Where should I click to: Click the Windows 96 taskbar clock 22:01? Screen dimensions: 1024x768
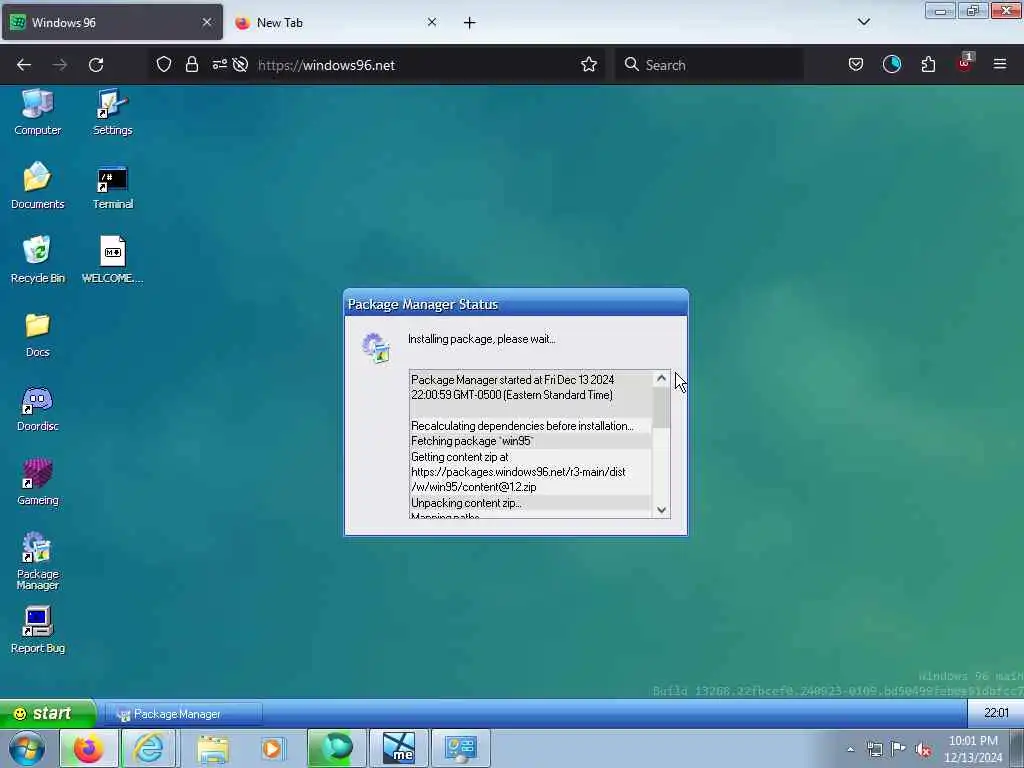pos(996,713)
